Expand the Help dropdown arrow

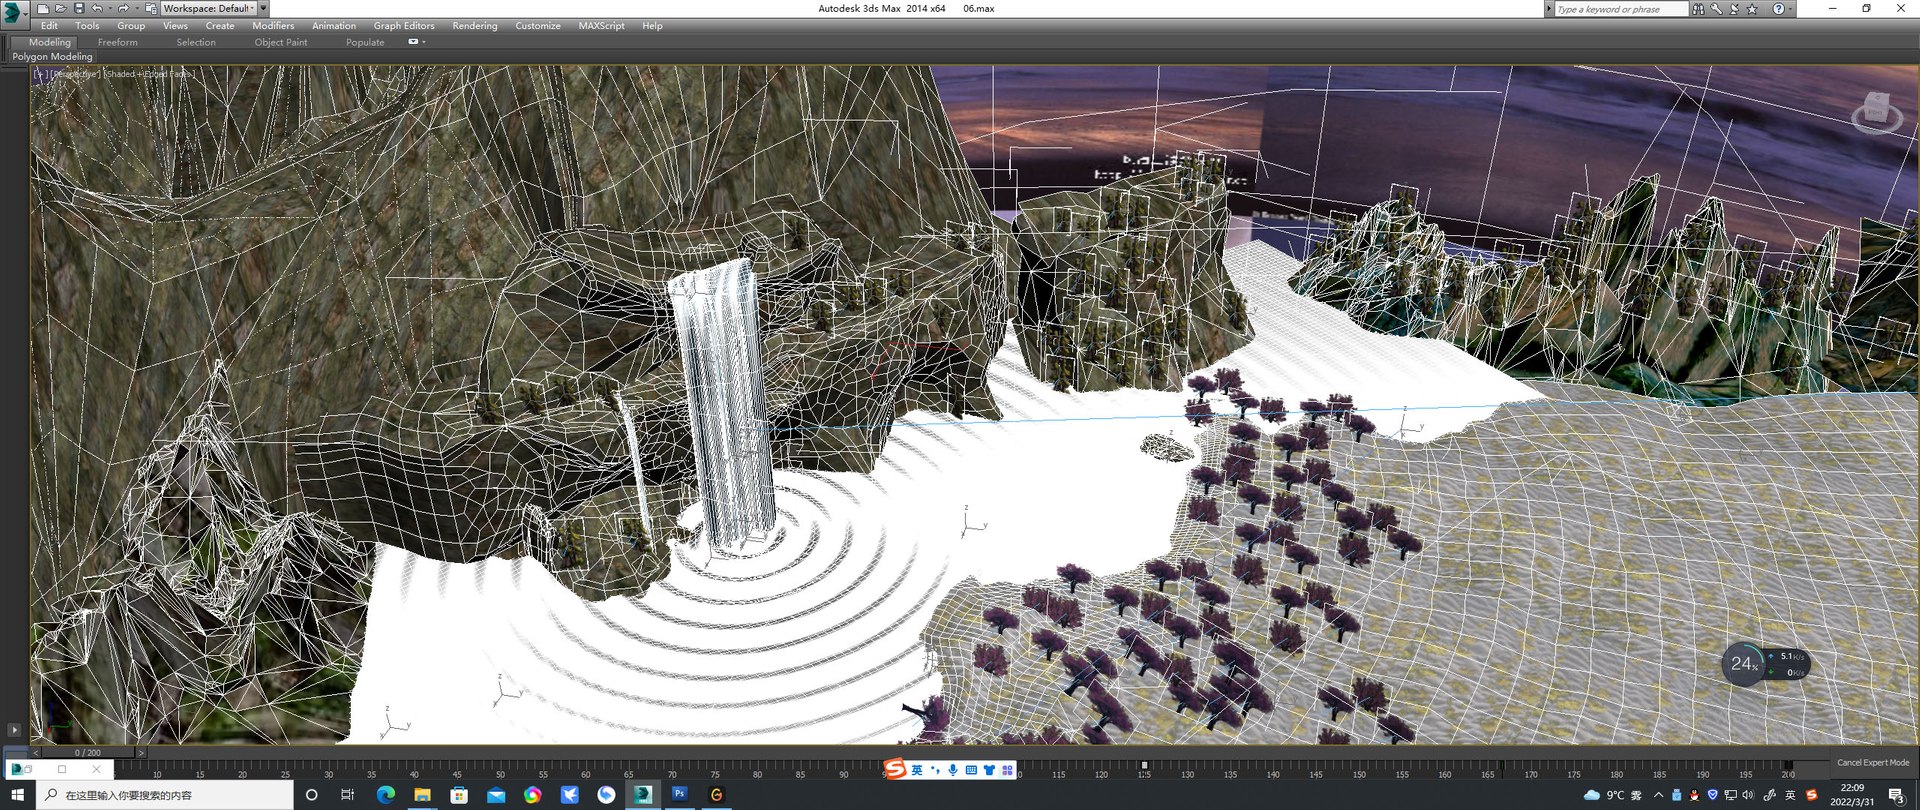(1790, 9)
